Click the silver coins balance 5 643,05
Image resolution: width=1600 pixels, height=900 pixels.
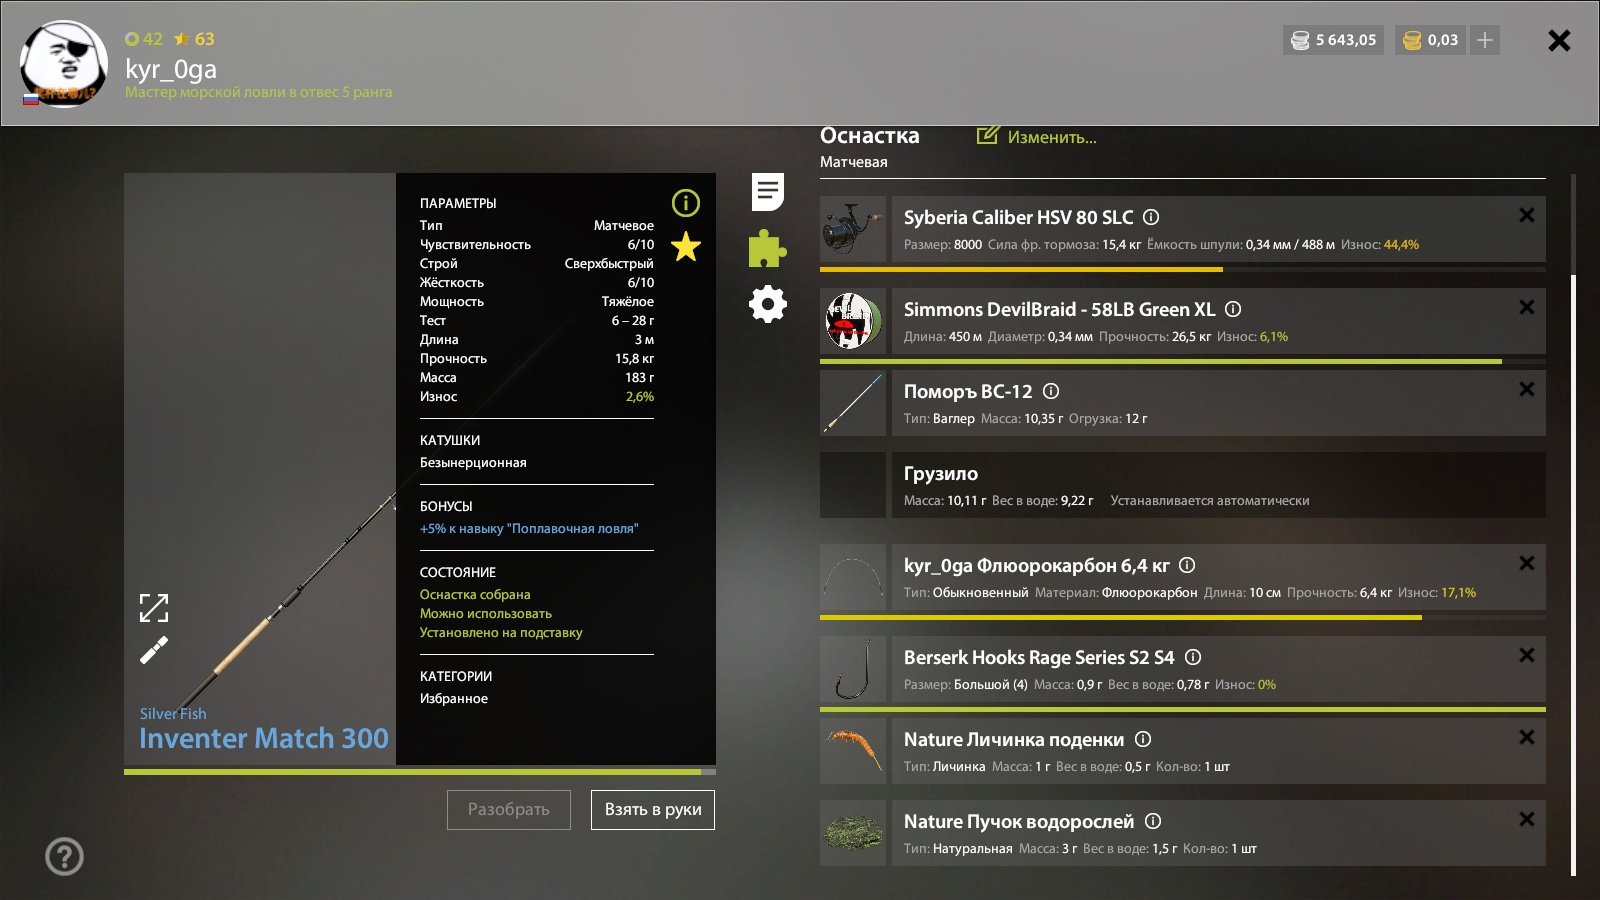tap(1334, 40)
